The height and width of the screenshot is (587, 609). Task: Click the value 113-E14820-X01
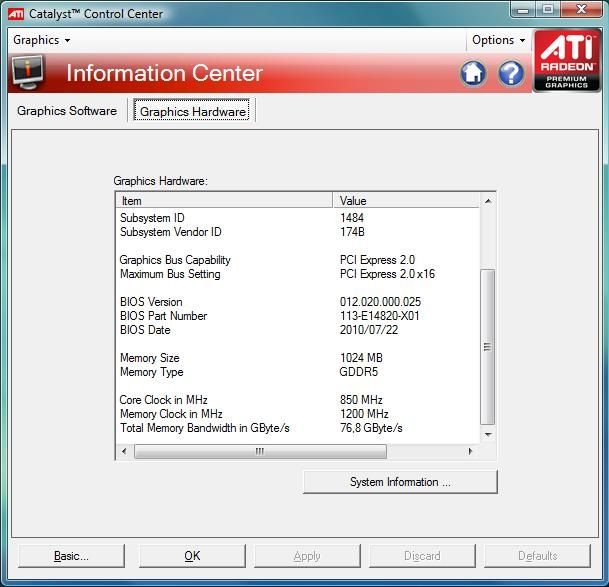click(x=379, y=316)
